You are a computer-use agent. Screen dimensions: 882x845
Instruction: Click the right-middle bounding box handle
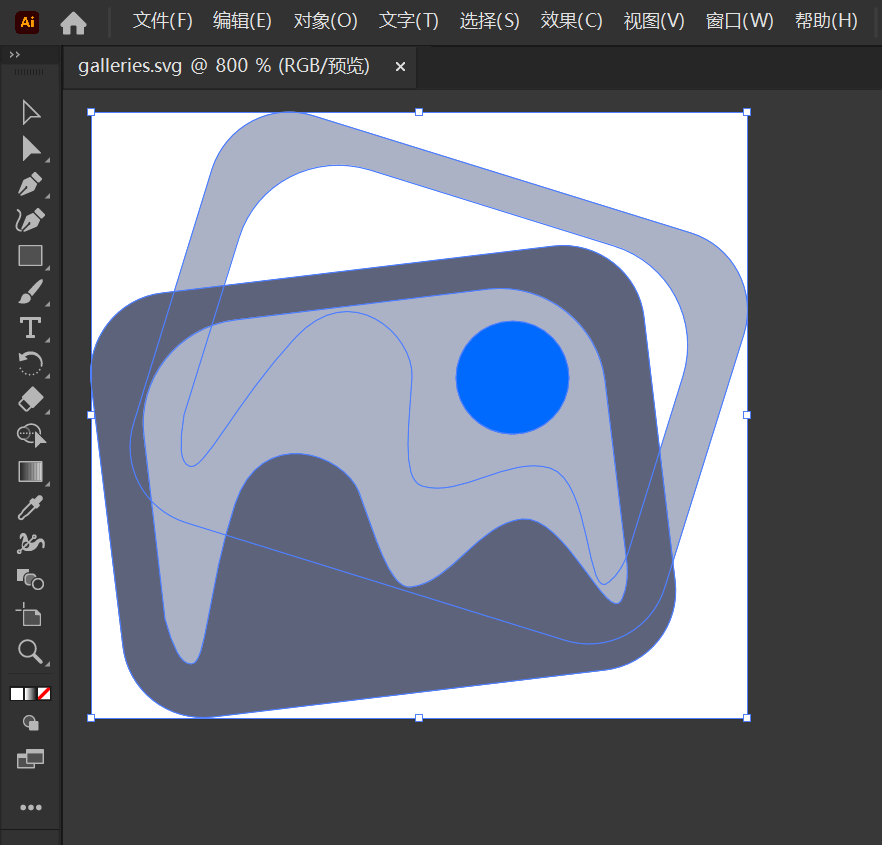click(x=747, y=415)
